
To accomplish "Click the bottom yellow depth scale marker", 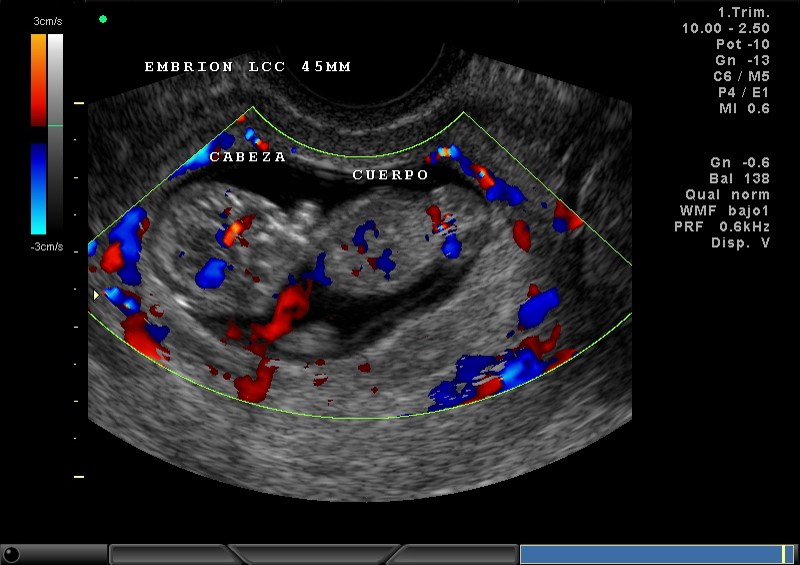I will [79, 477].
